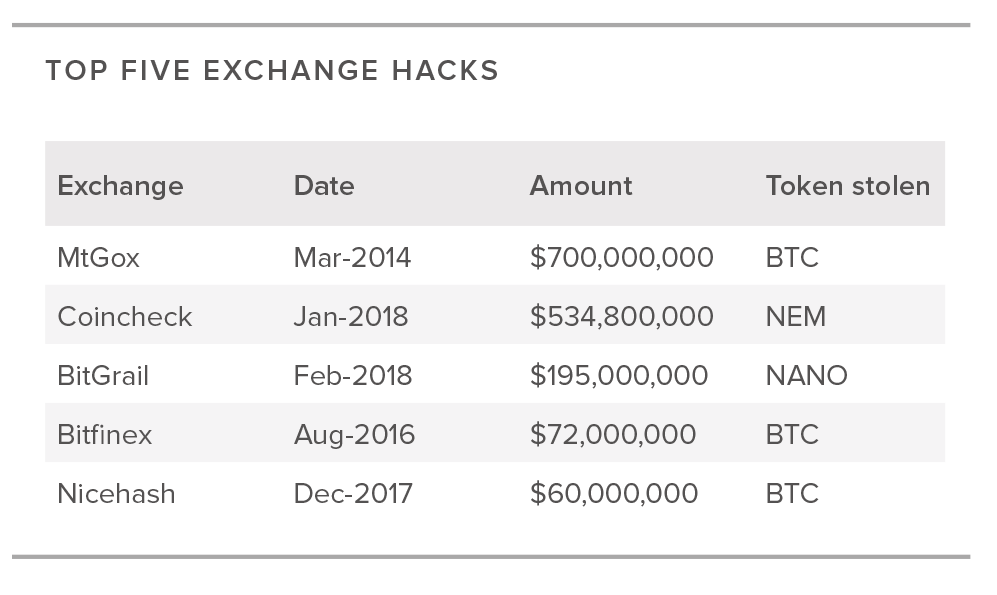This screenshot has height=595, width=997.
Task: Click the Mar-2014 date cell
Action: point(352,258)
